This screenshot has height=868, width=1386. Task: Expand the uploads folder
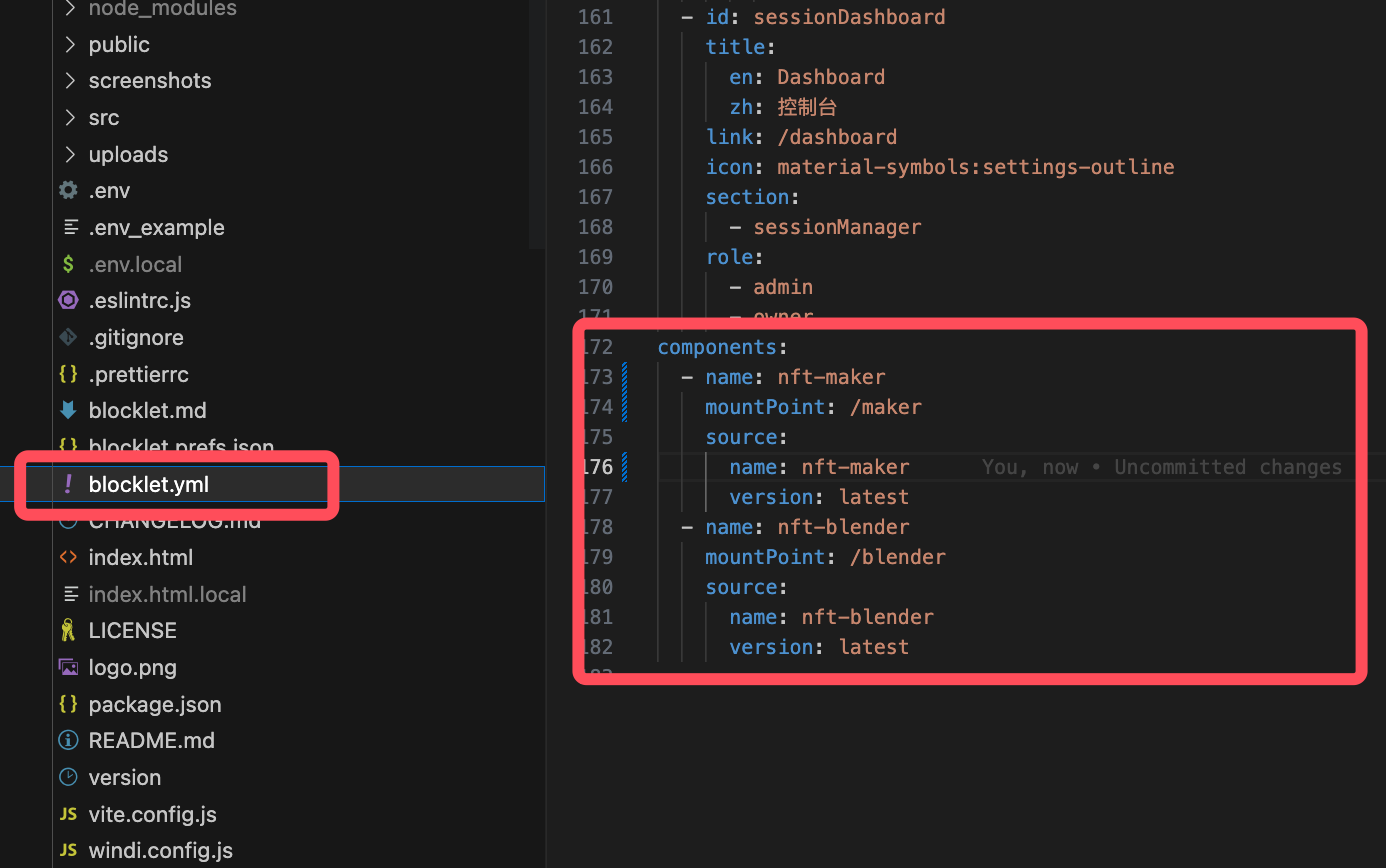69,154
